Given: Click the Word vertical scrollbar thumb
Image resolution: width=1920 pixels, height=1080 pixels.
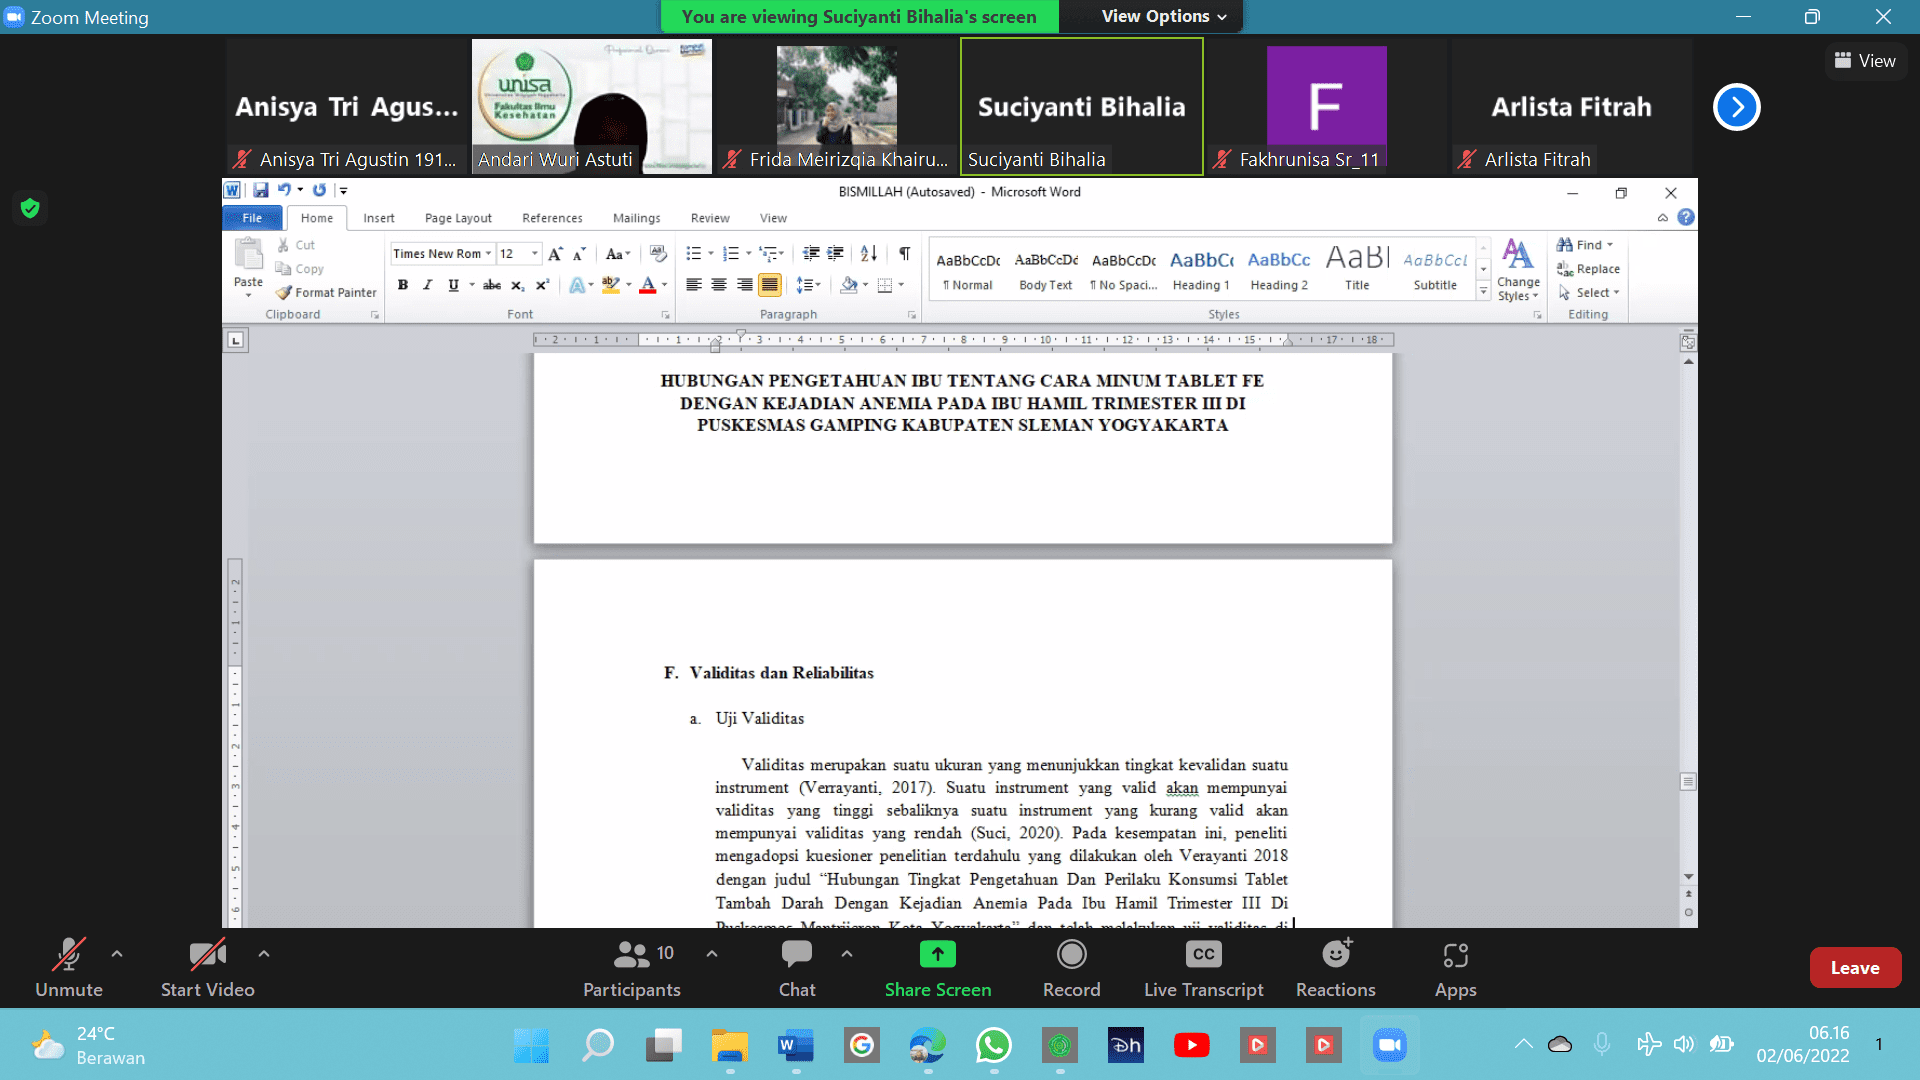Looking at the screenshot, I should [1688, 781].
